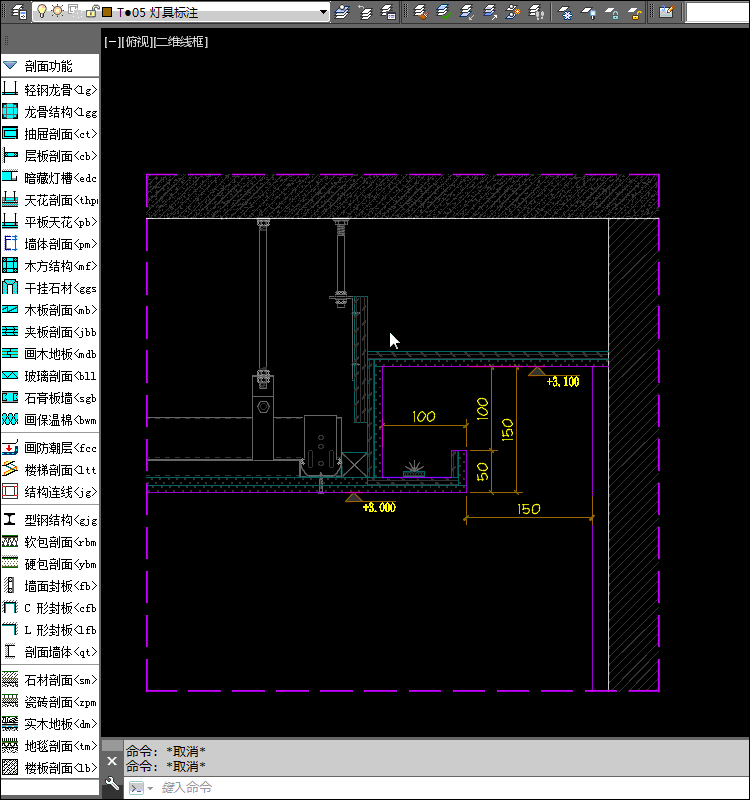750x800 pixels.
Task: Run C 形封板<cfb> command
Action: pyautogui.click(x=50, y=608)
